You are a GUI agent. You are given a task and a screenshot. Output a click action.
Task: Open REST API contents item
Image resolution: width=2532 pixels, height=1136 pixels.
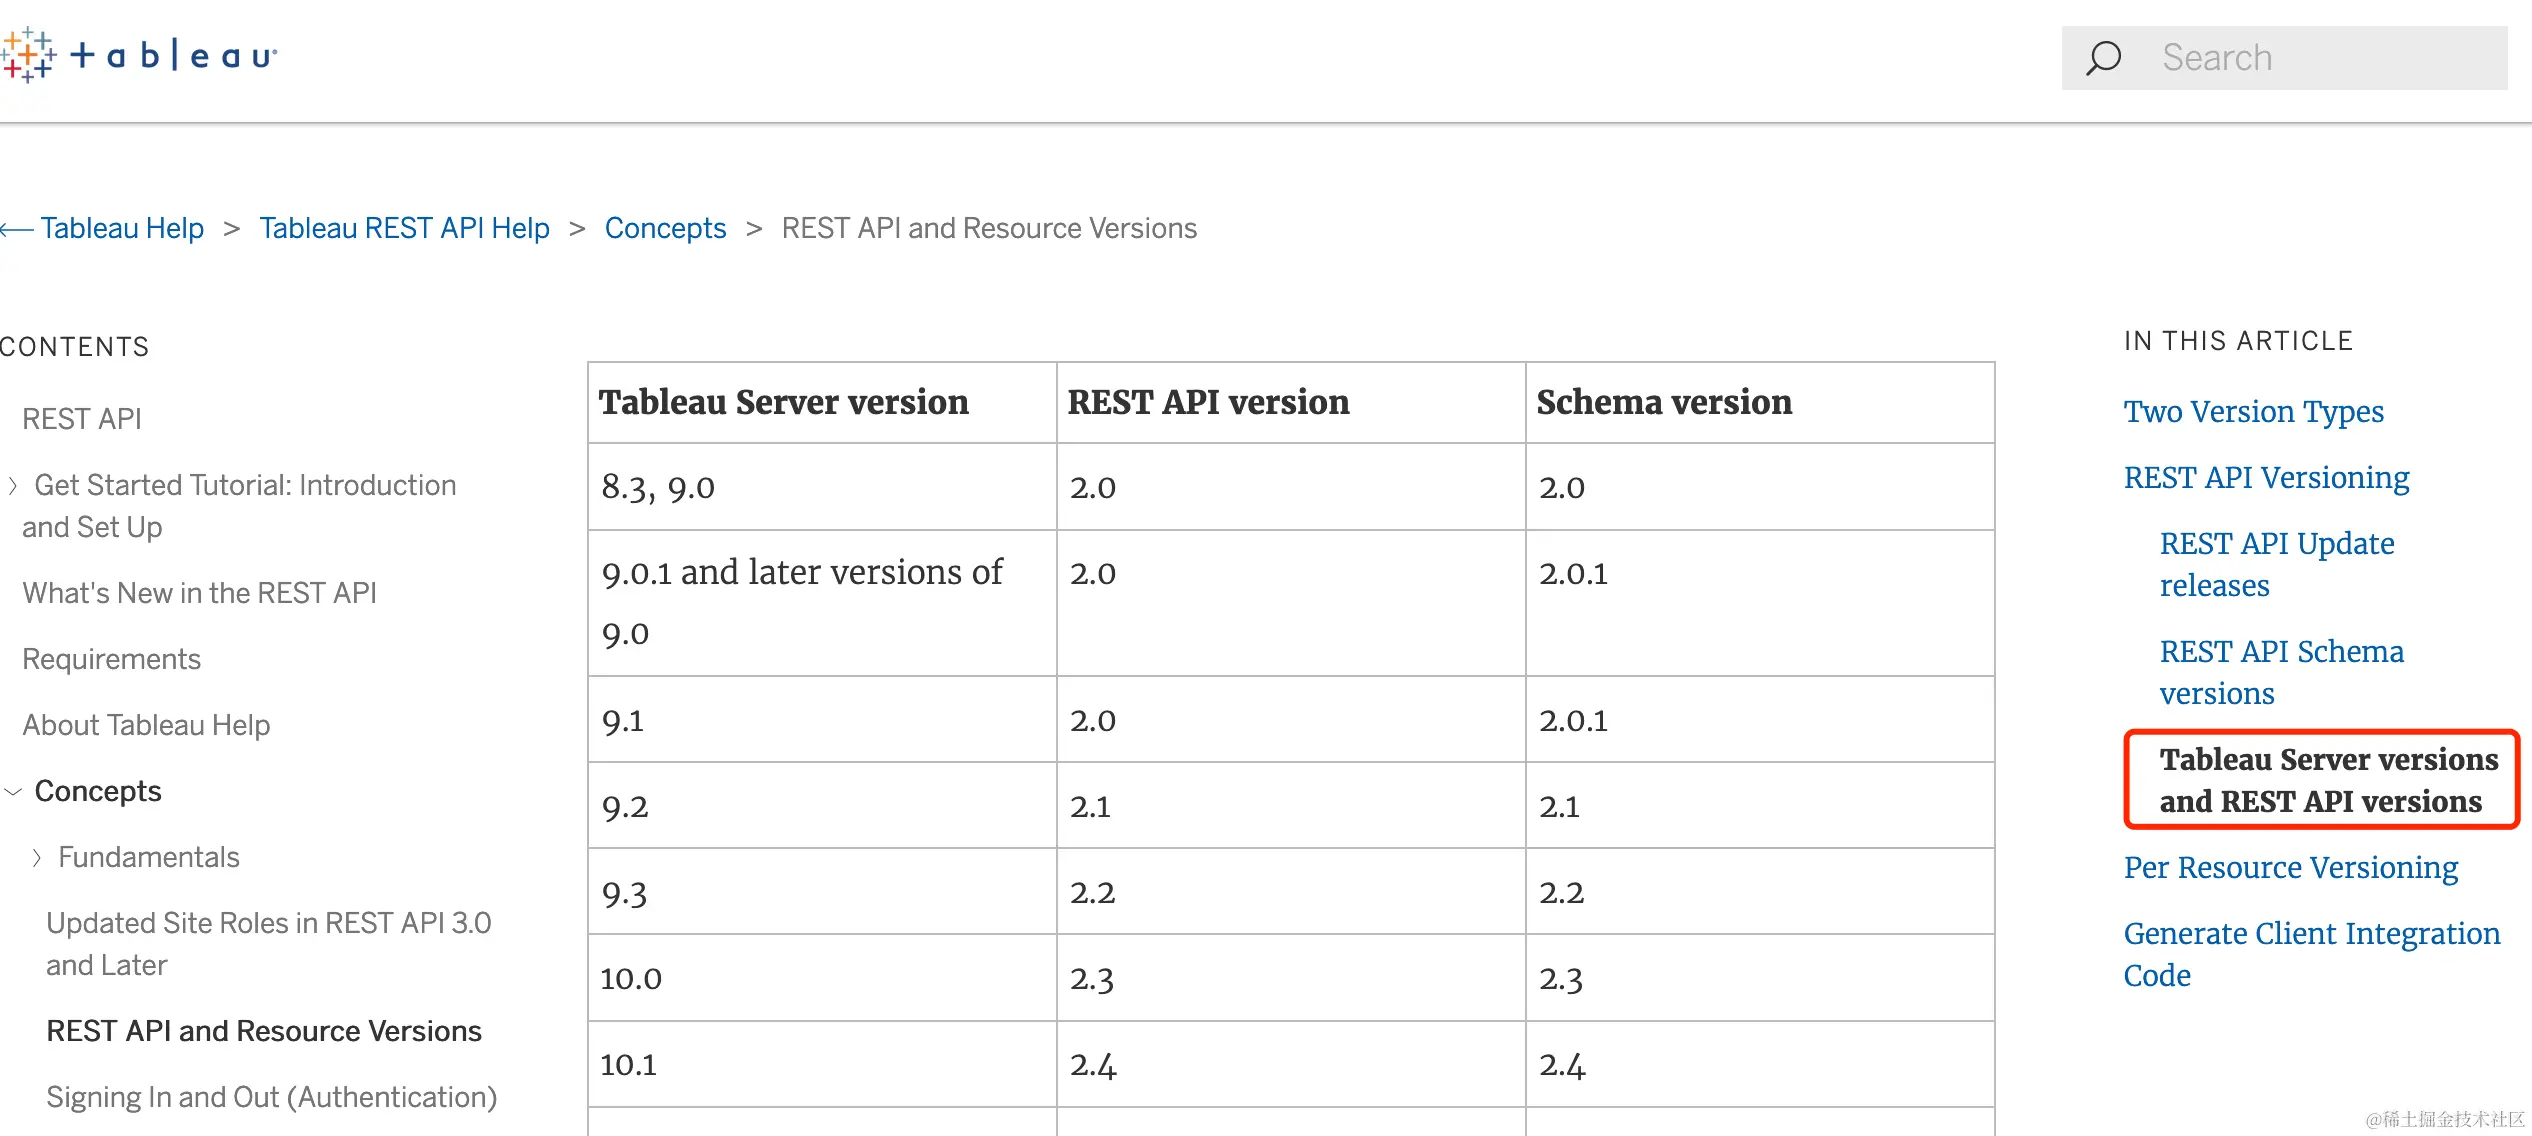[x=82, y=419]
